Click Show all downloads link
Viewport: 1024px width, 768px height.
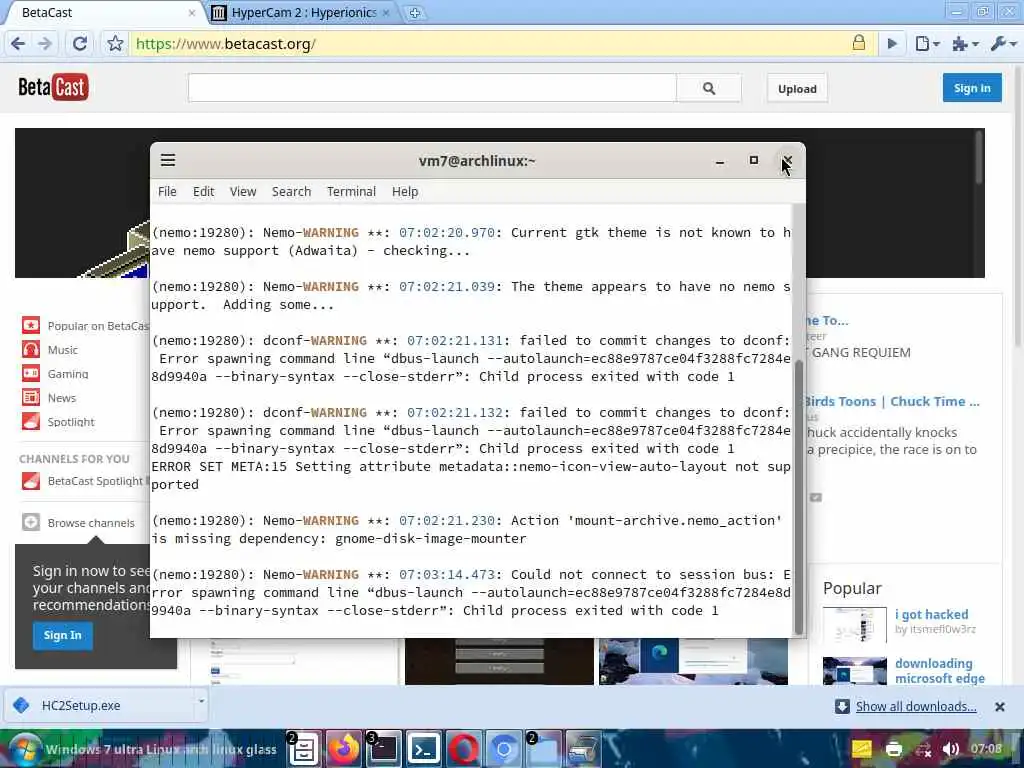(x=916, y=706)
